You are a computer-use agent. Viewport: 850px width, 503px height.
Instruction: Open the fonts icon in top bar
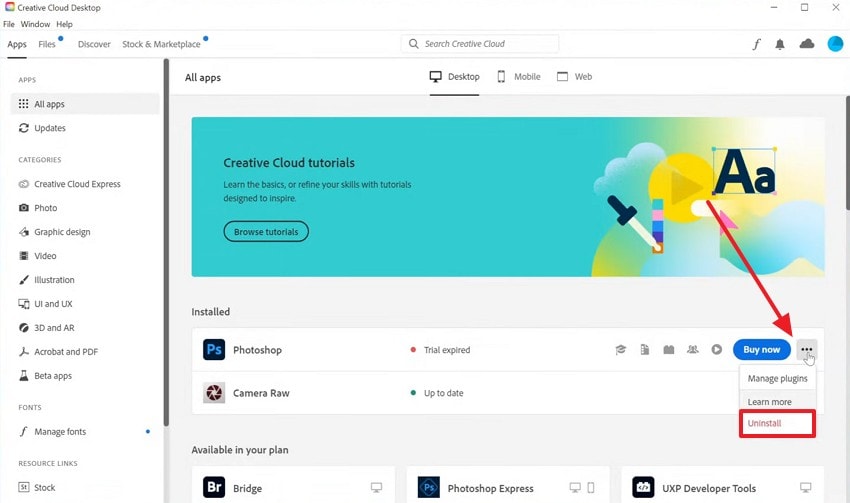coord(756,44)
